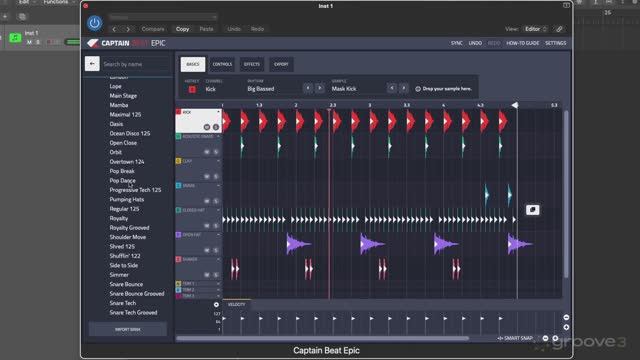Click Compare in plugin header
This screenshot has width=640, height=360.
click(153, 29)
